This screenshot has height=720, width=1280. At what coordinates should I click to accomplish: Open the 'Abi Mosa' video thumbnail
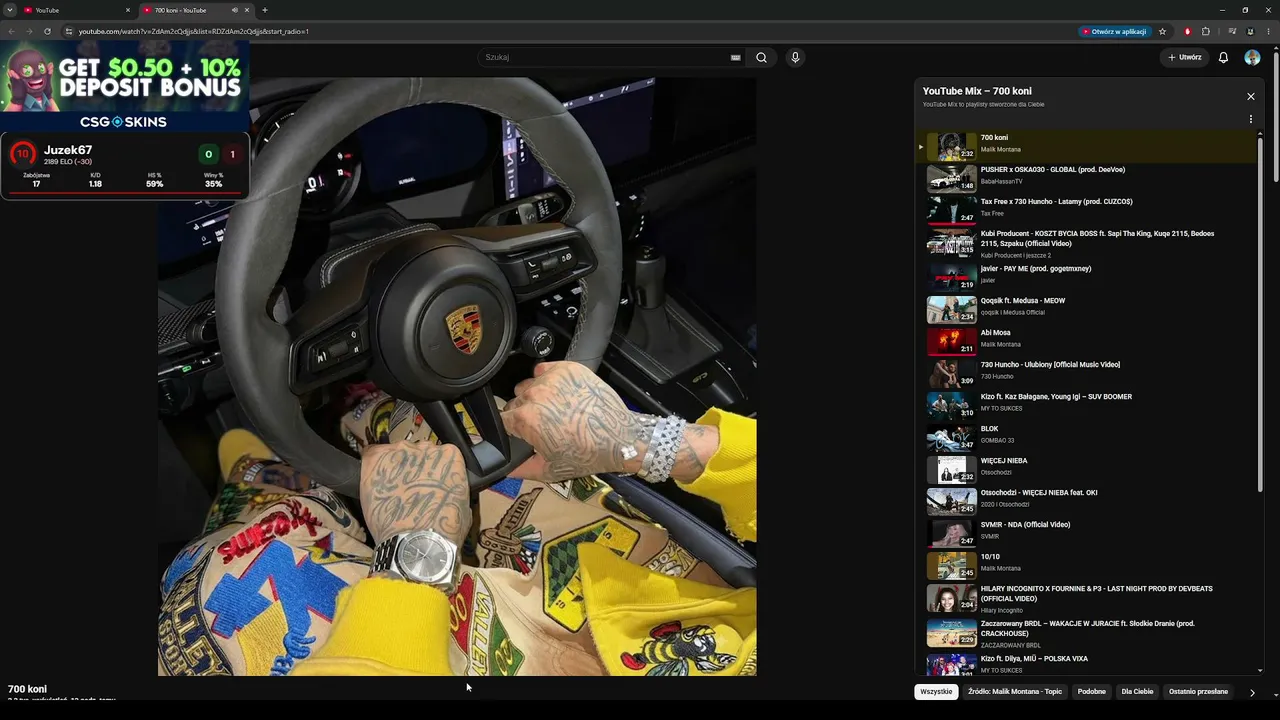951,341
